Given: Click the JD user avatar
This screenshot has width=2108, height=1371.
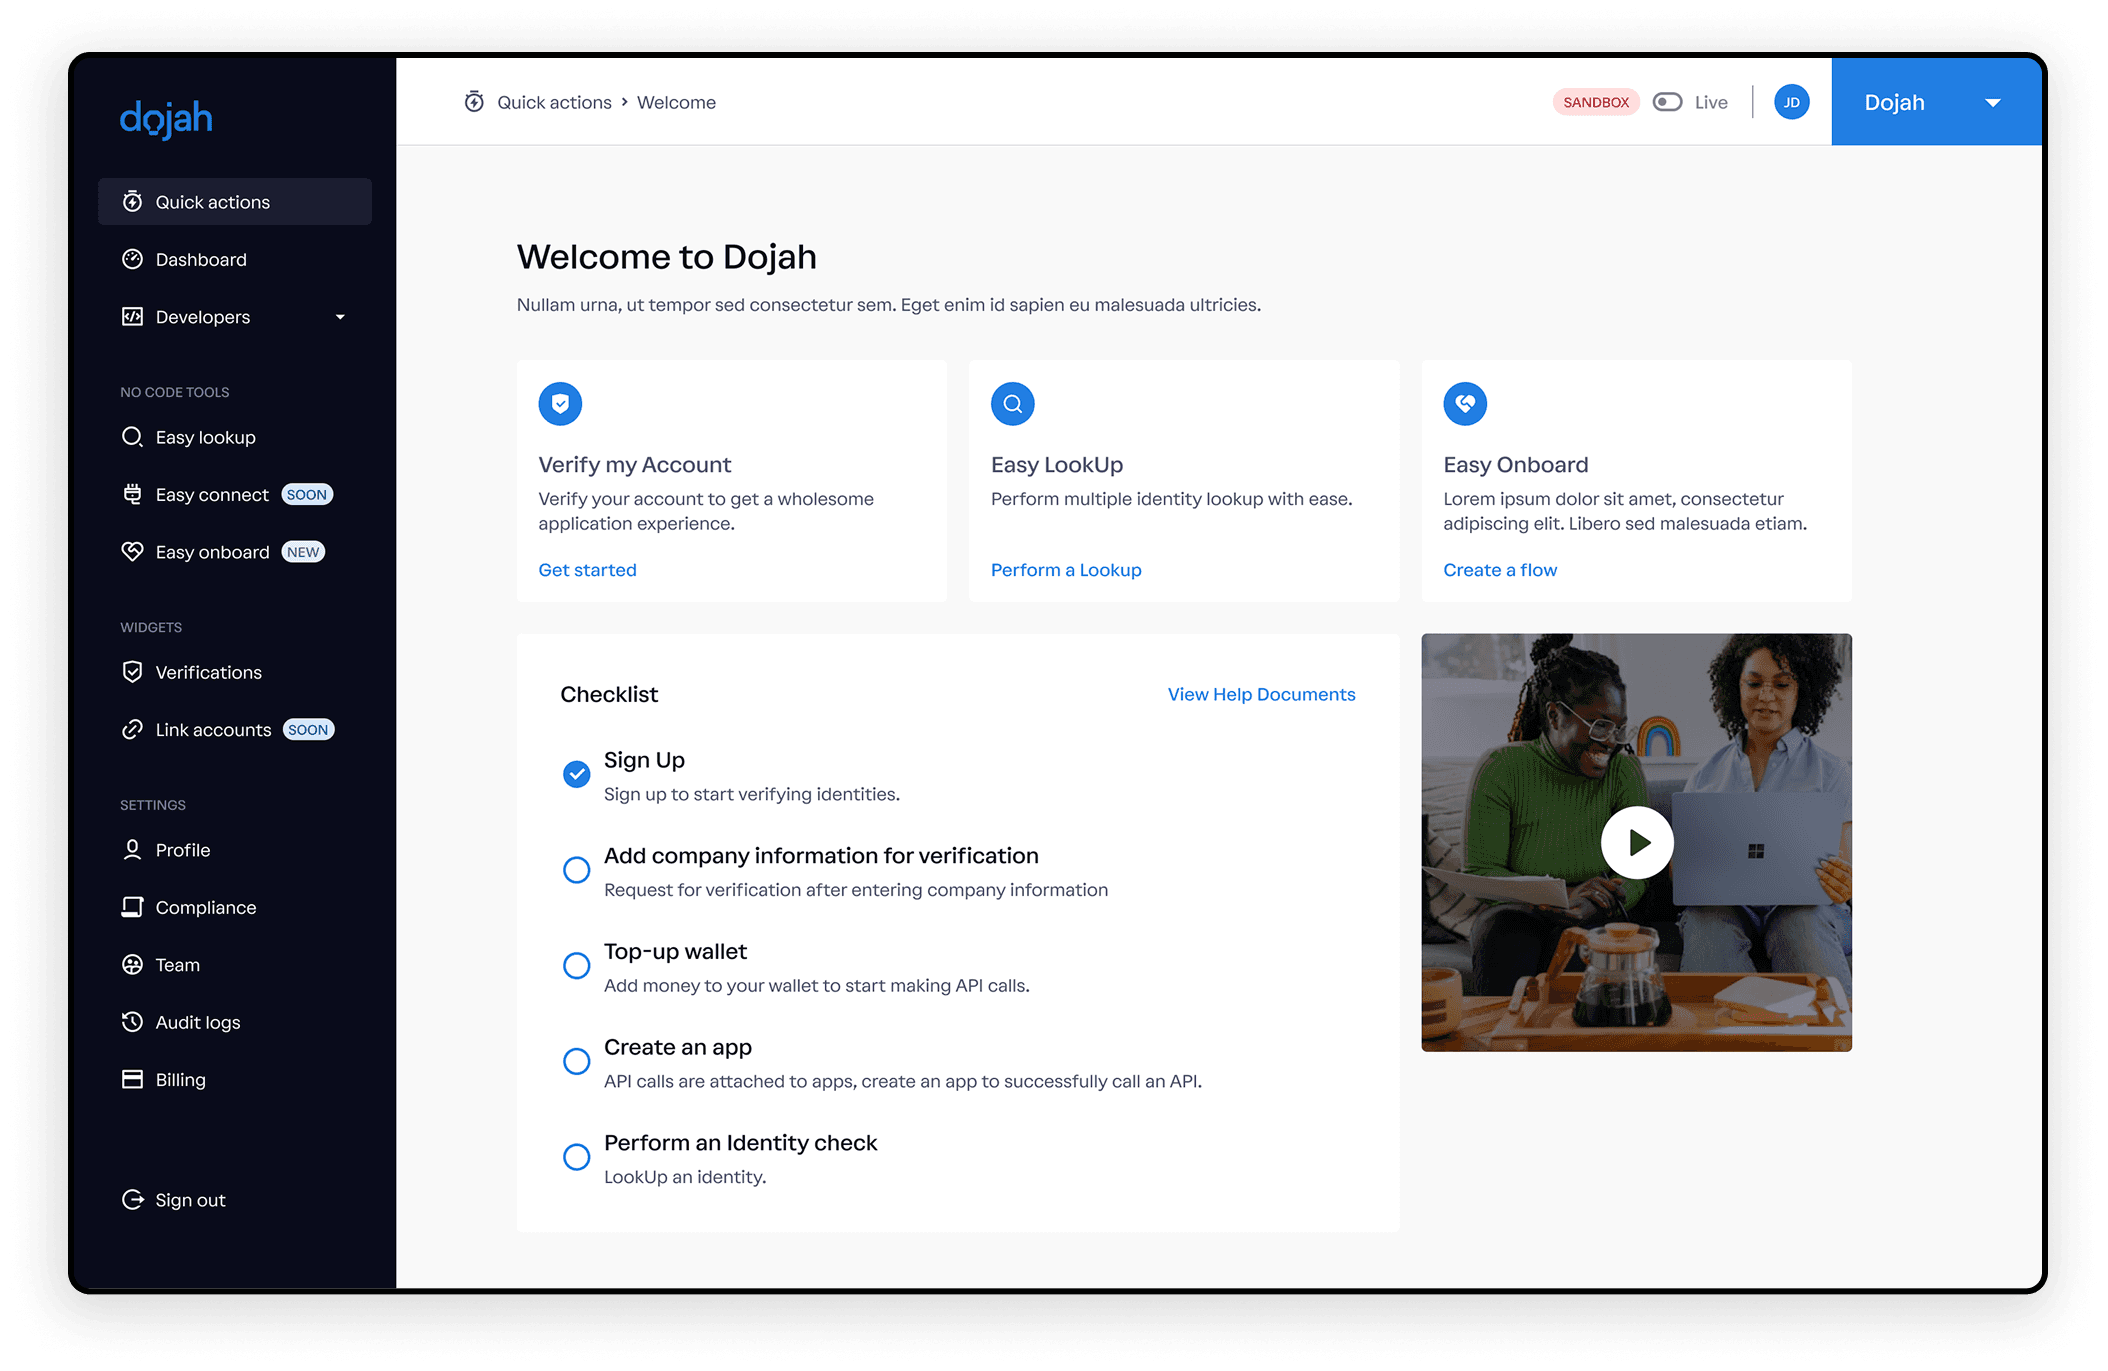Looking at the screenshot, I should coord(1791,102).
